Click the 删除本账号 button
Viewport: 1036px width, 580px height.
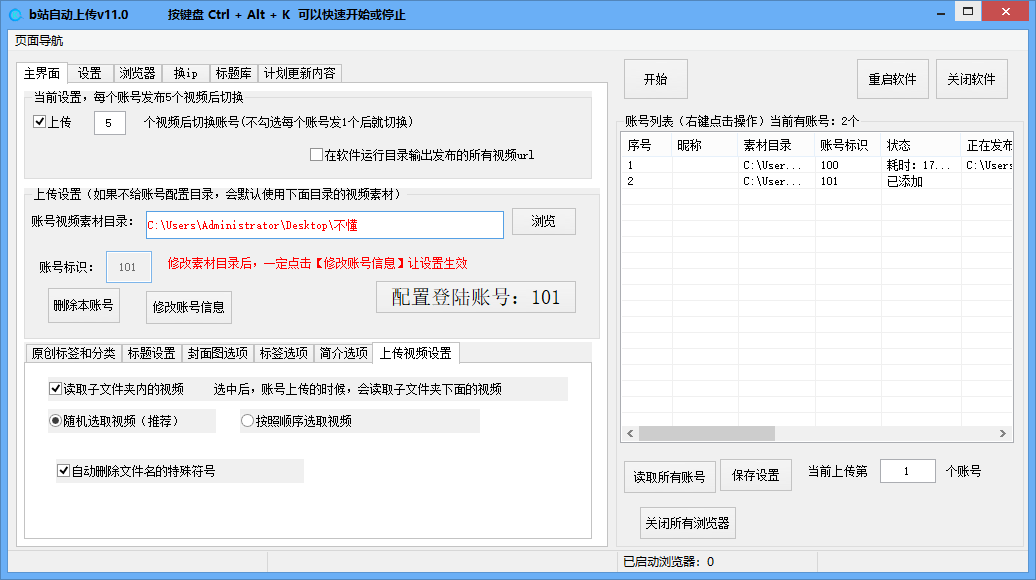84,305
